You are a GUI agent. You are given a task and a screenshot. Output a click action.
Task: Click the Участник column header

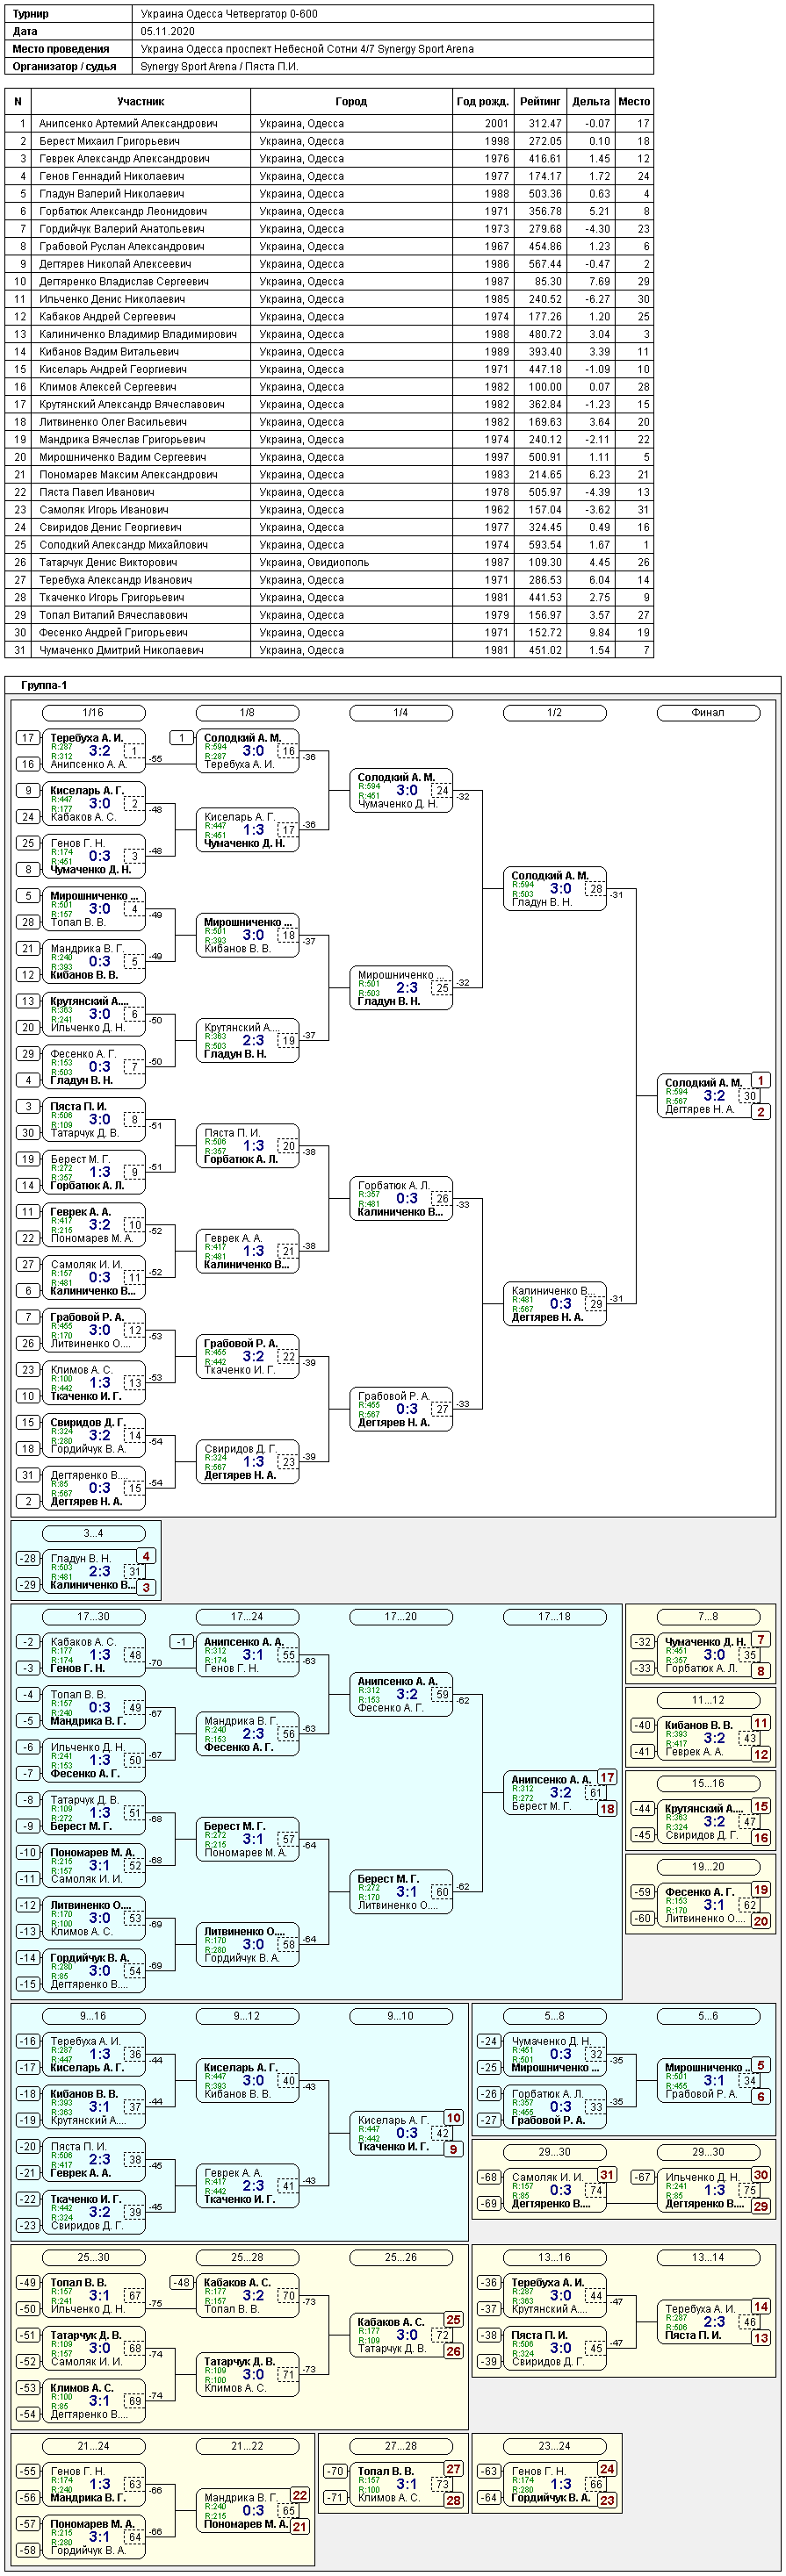pos(141,101)
